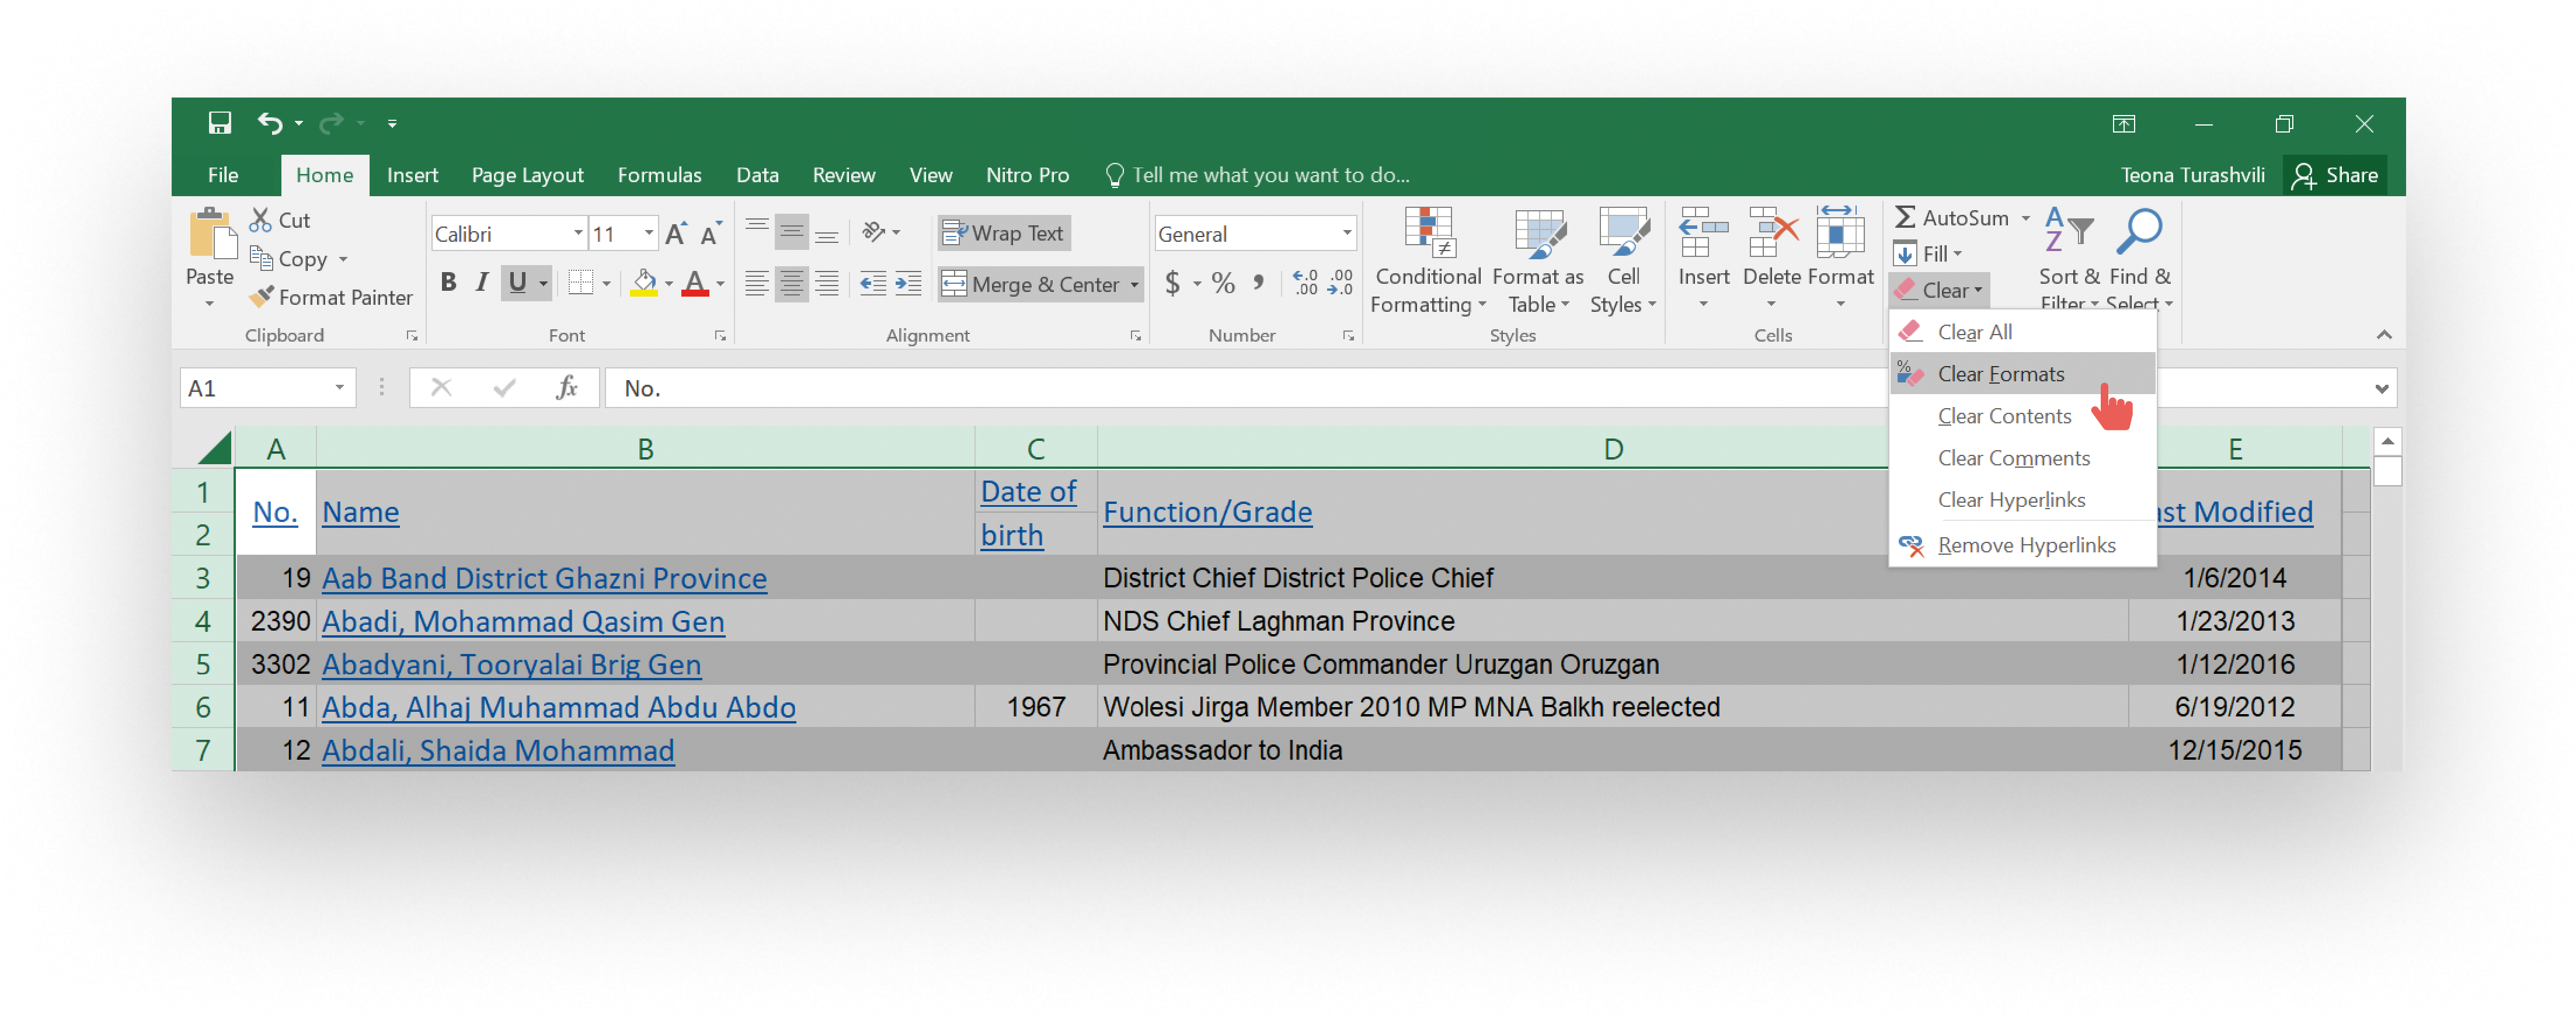
Task: Click the Cut scissors icon
Action: (261, 219)
